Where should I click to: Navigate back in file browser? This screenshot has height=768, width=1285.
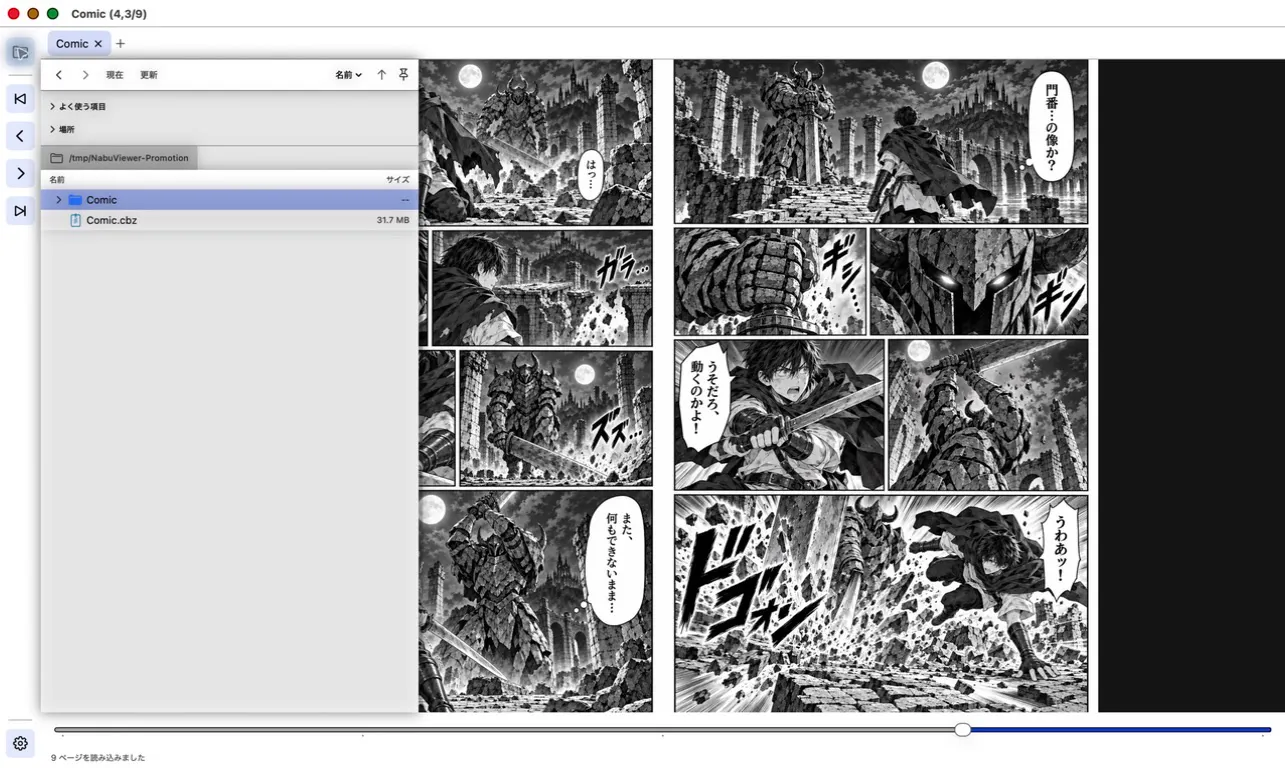[x=59, y=75]
